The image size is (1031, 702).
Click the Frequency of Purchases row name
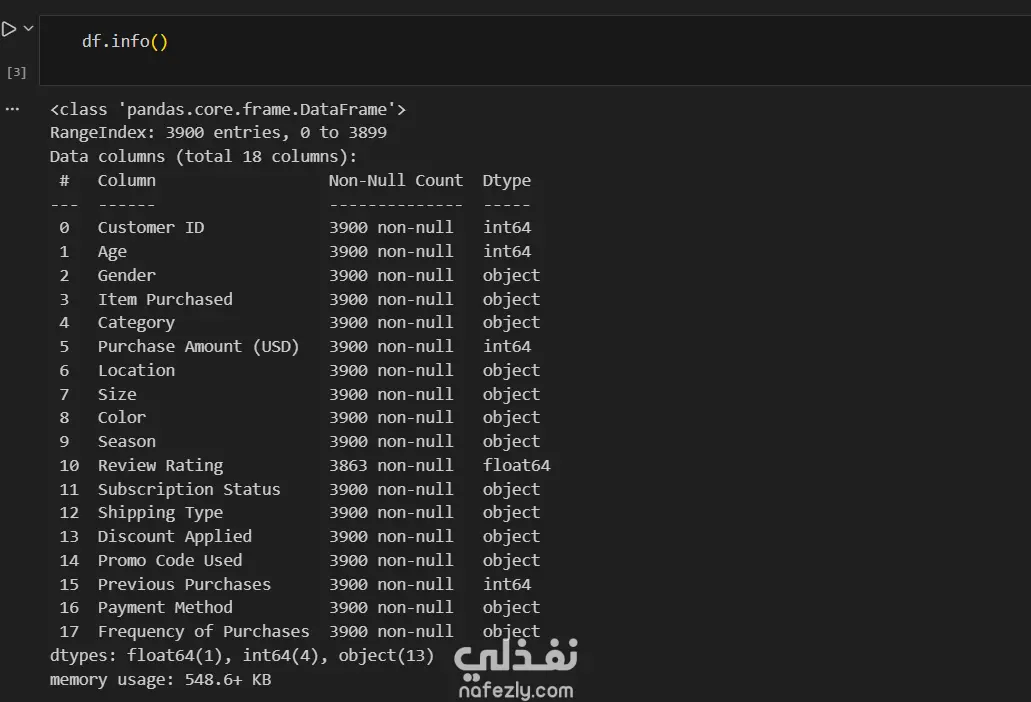[203, 631]
